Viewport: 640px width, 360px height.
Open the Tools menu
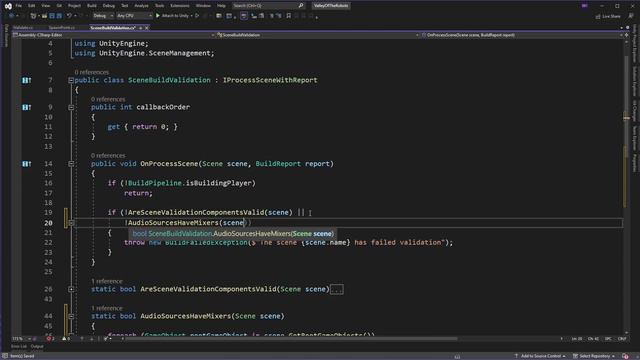point(160,6)
